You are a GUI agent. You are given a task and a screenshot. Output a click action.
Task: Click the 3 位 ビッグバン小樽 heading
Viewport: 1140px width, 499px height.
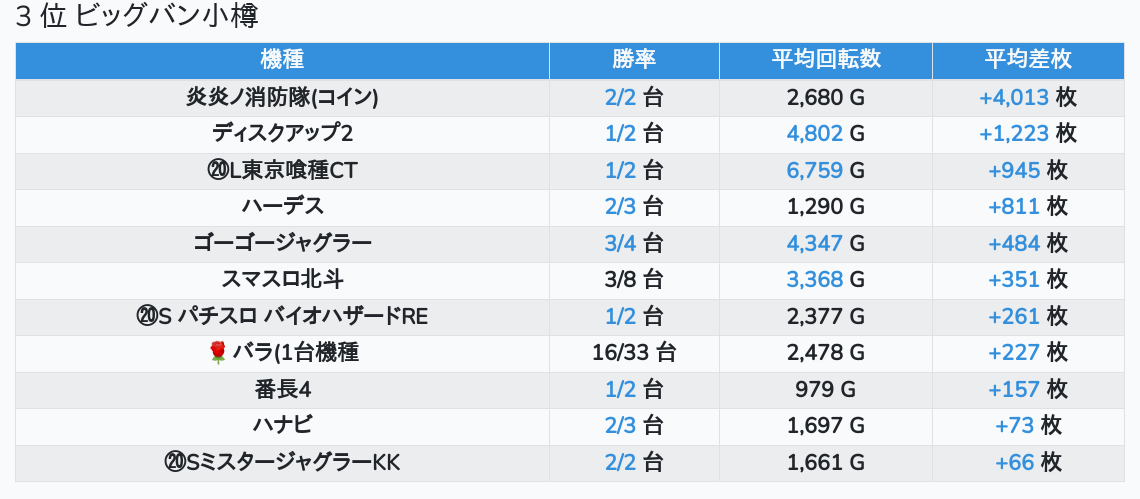coord(137,17)
